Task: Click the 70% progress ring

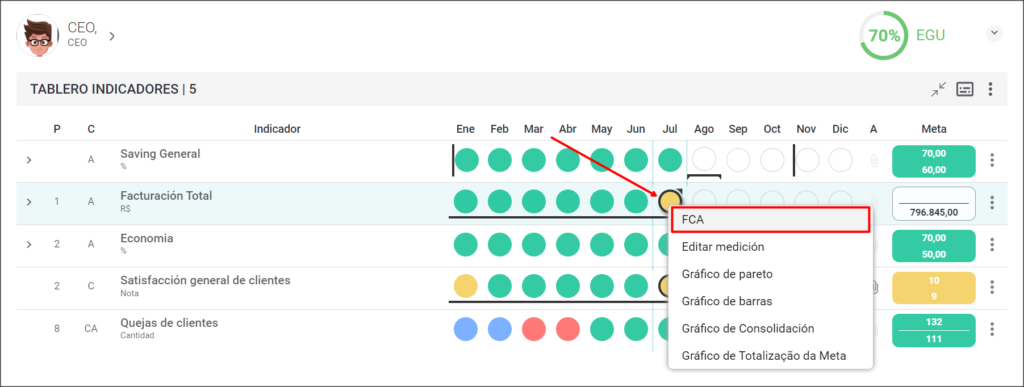Action: [884, 35]
